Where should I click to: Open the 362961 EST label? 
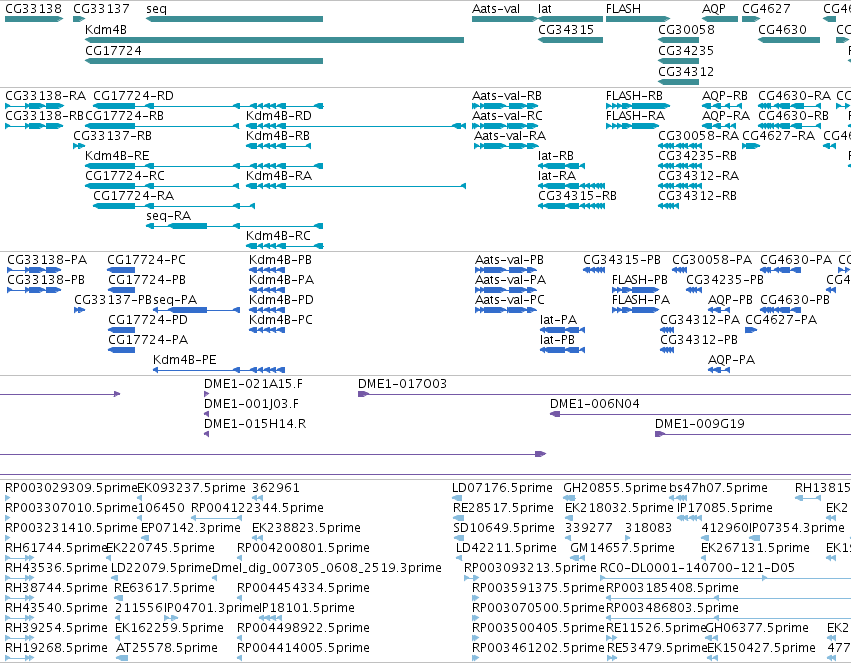(276, 488)
